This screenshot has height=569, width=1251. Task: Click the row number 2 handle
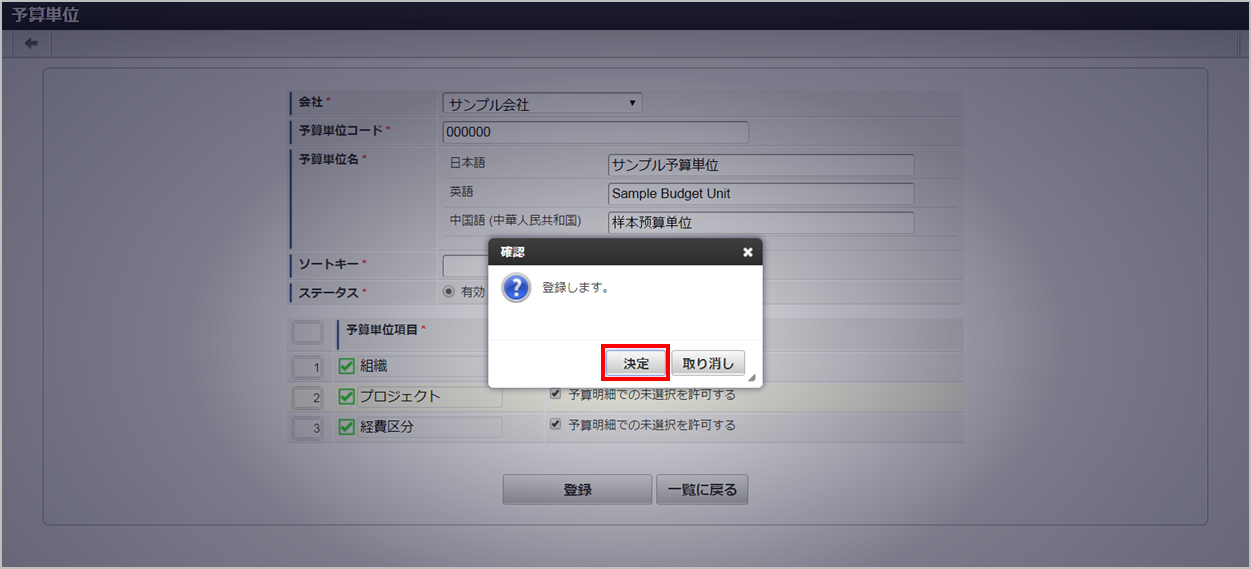tap(308, 397)
